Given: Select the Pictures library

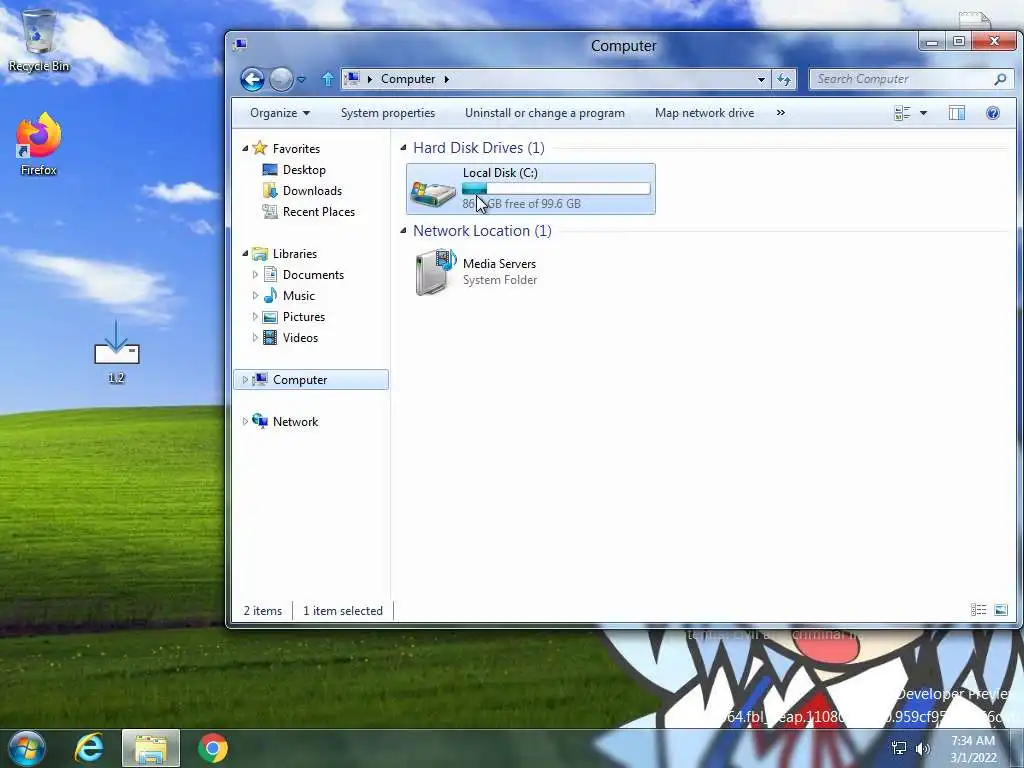Looking at the screenshot, I should click(x=304, y=317).
